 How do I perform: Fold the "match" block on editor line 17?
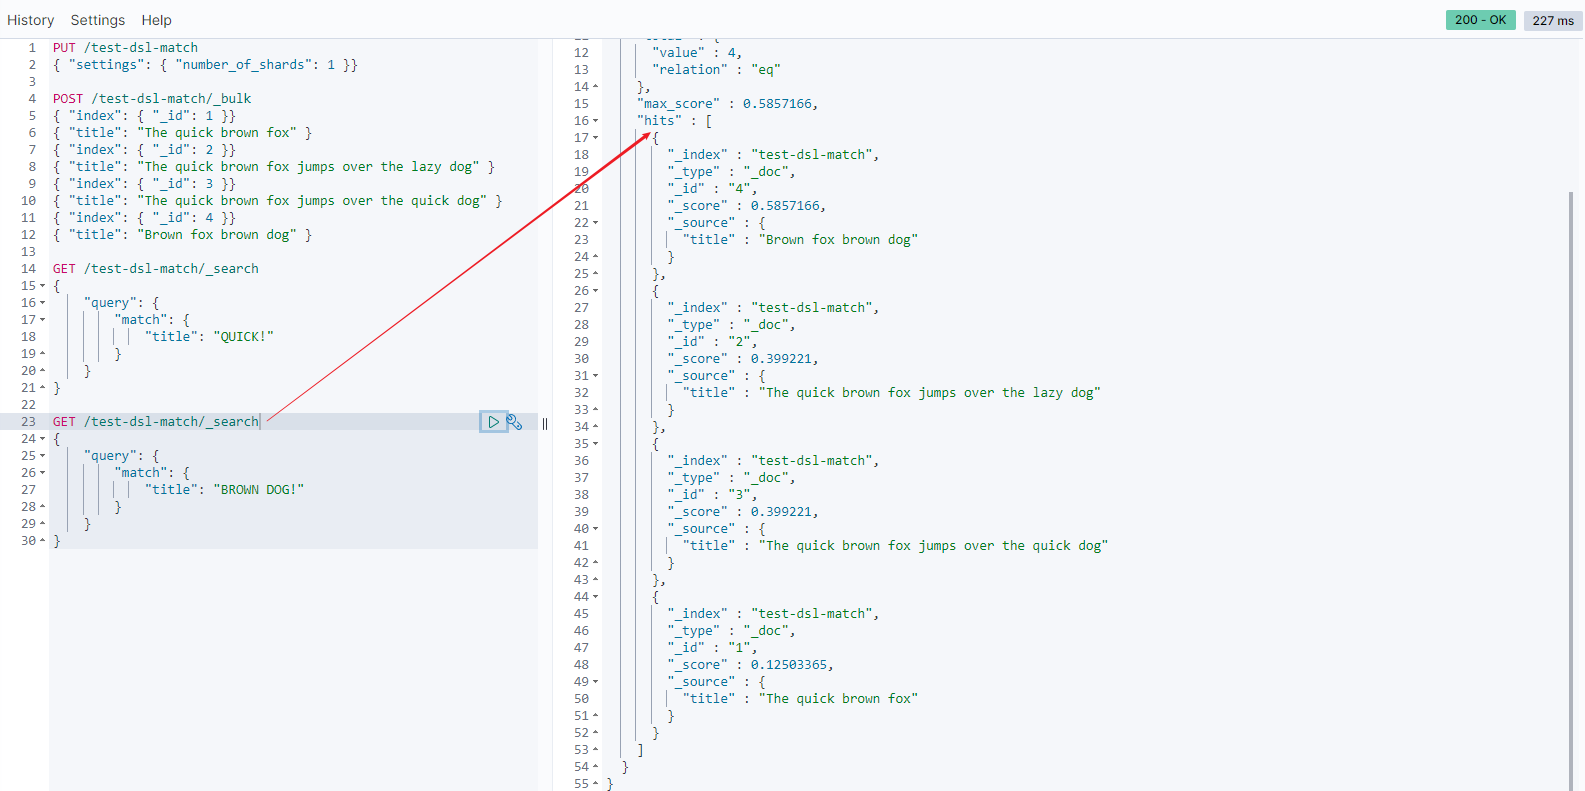[x=42, y=320]
